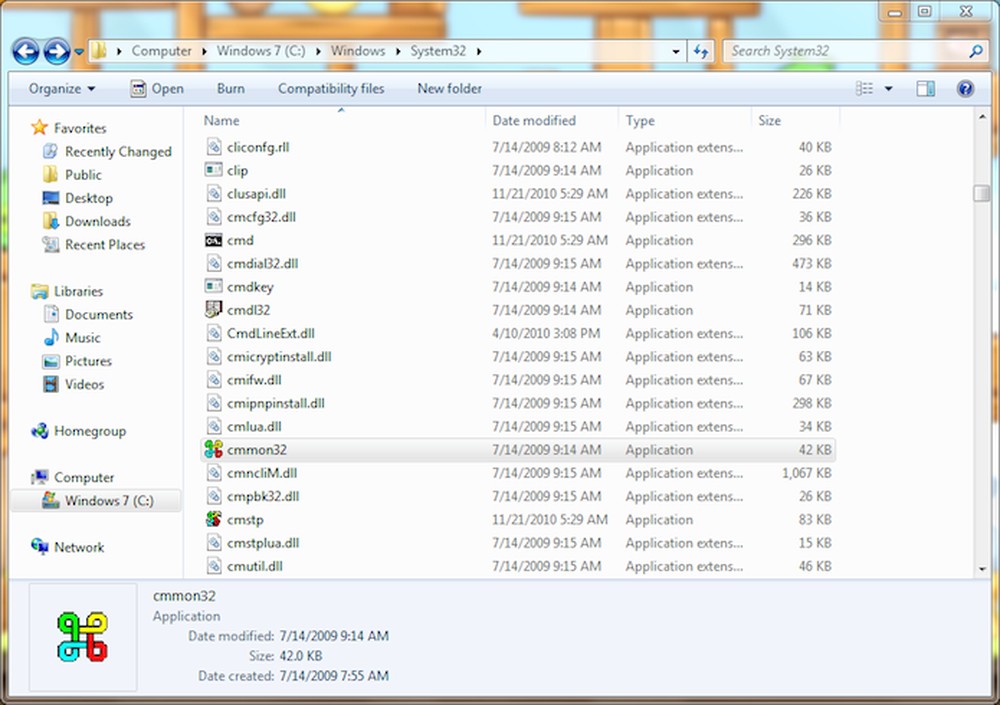This screenshot has width=1000, height=705.
Task: Expand the address bar history dropdown
Action: coord(675,51)
